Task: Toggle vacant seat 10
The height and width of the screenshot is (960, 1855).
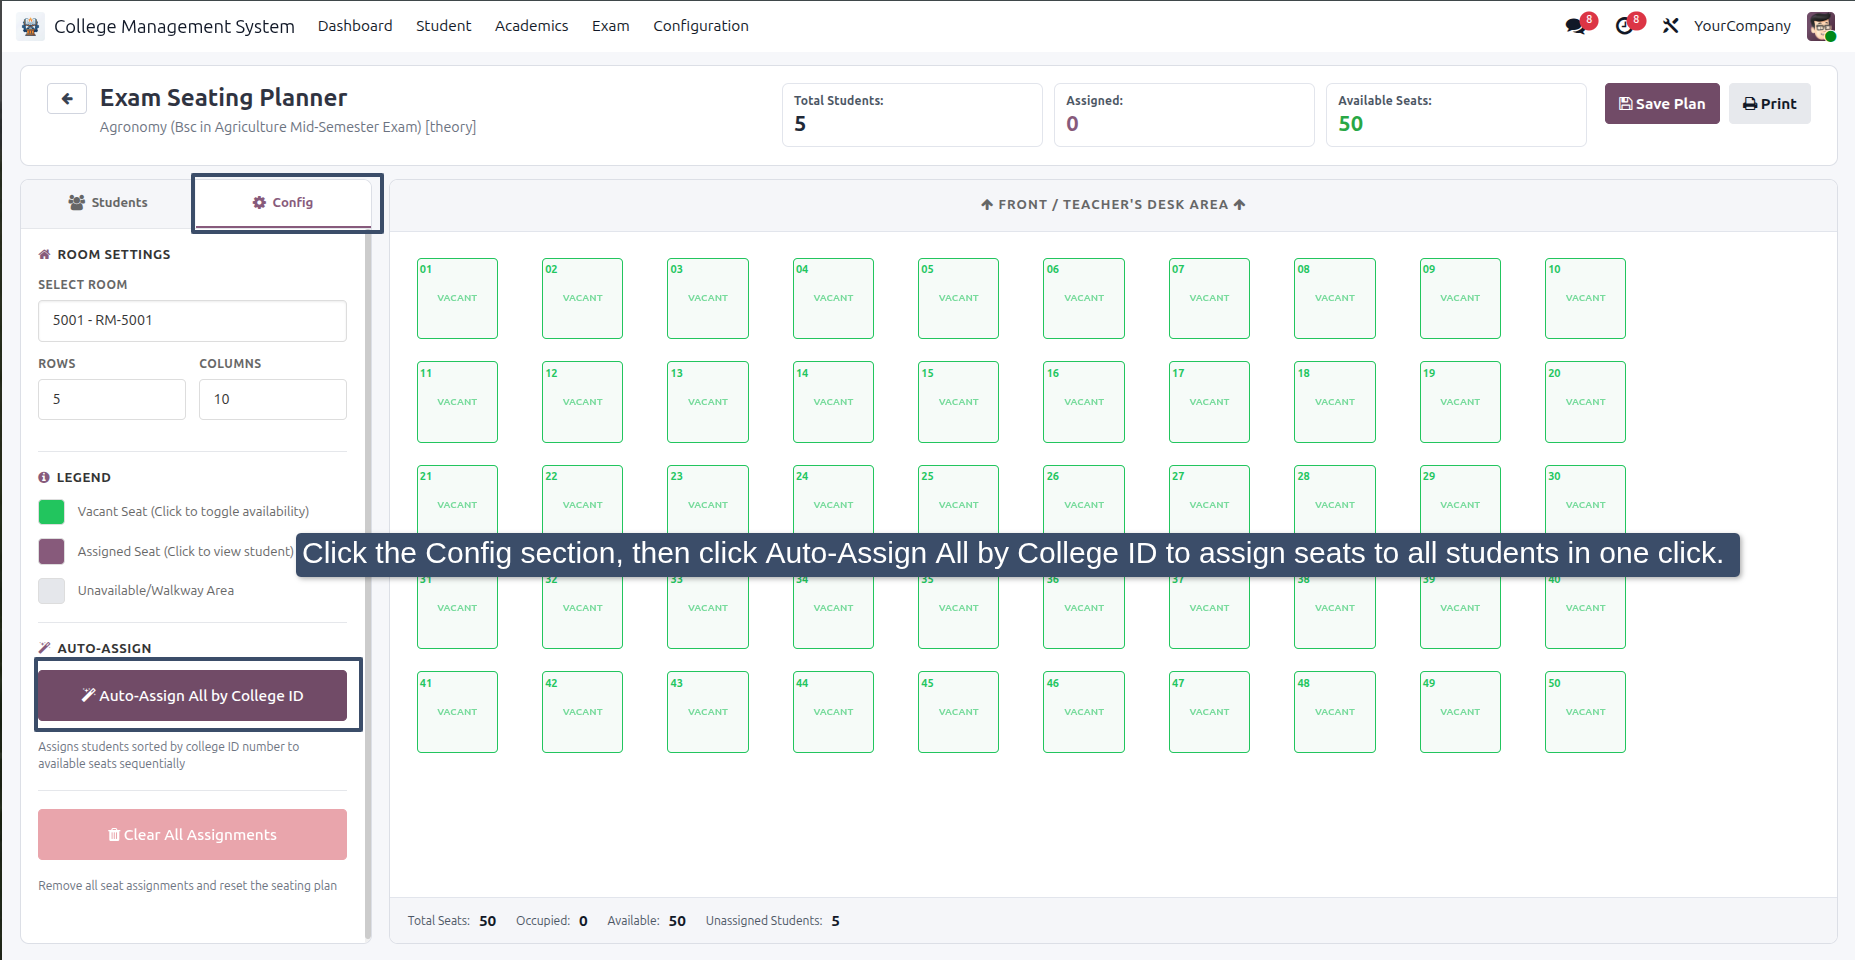Action: click(x=1585, y=298)
